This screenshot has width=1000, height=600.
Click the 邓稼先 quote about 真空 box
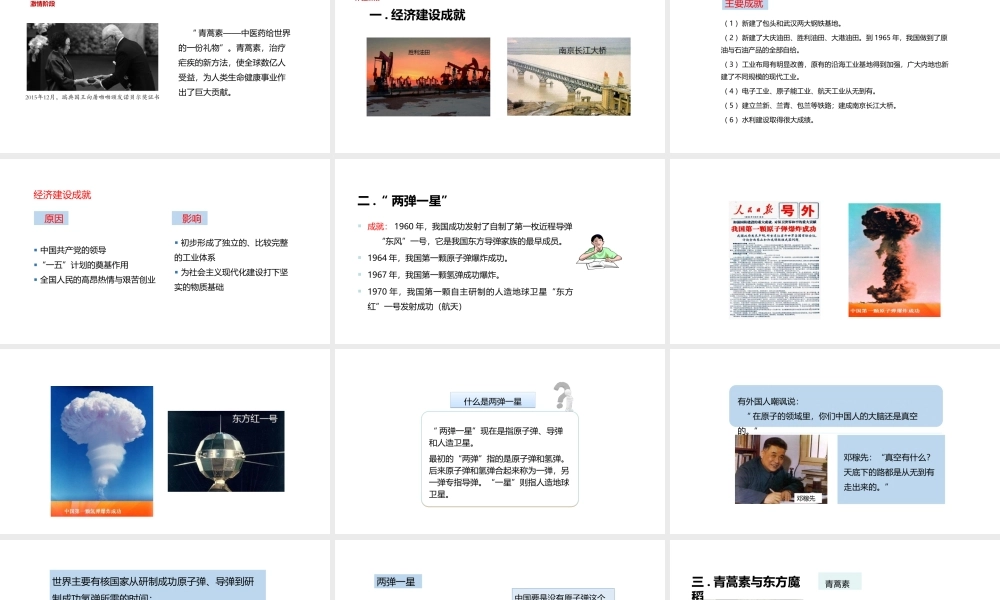[x=890, y=469]
